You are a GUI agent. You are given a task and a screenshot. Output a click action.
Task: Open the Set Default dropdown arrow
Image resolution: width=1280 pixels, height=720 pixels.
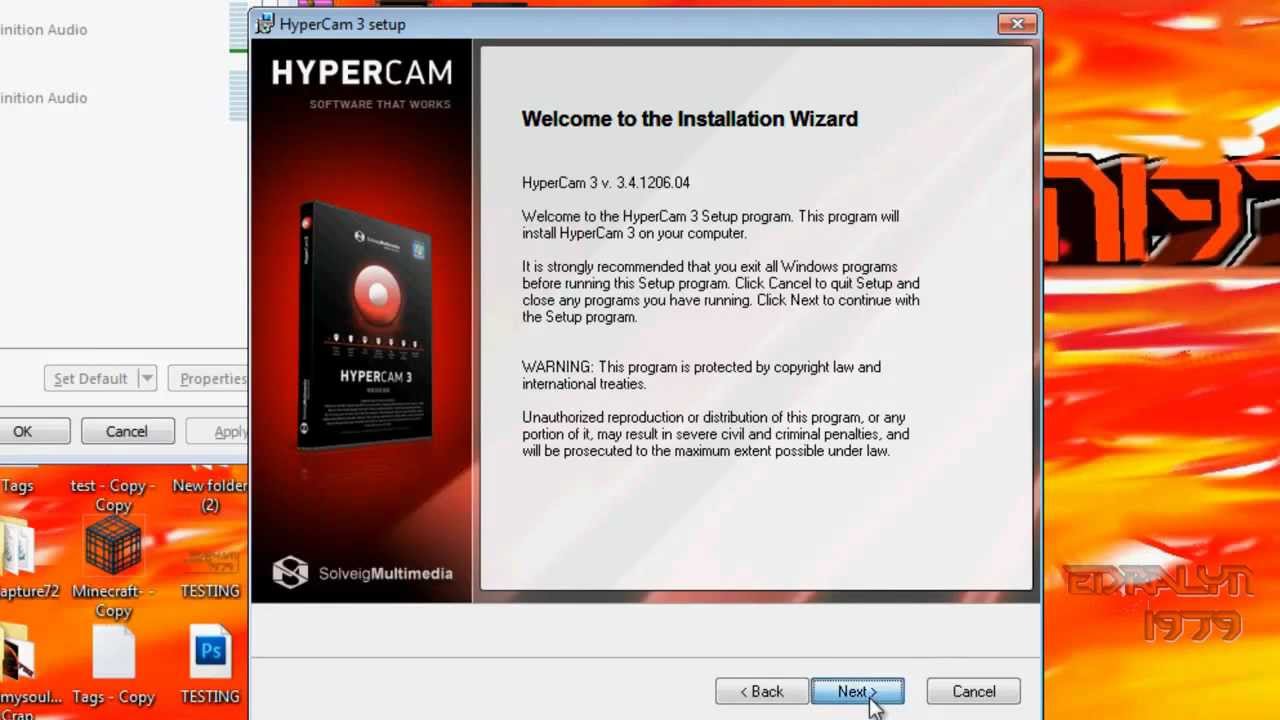(x=147, y=379)
